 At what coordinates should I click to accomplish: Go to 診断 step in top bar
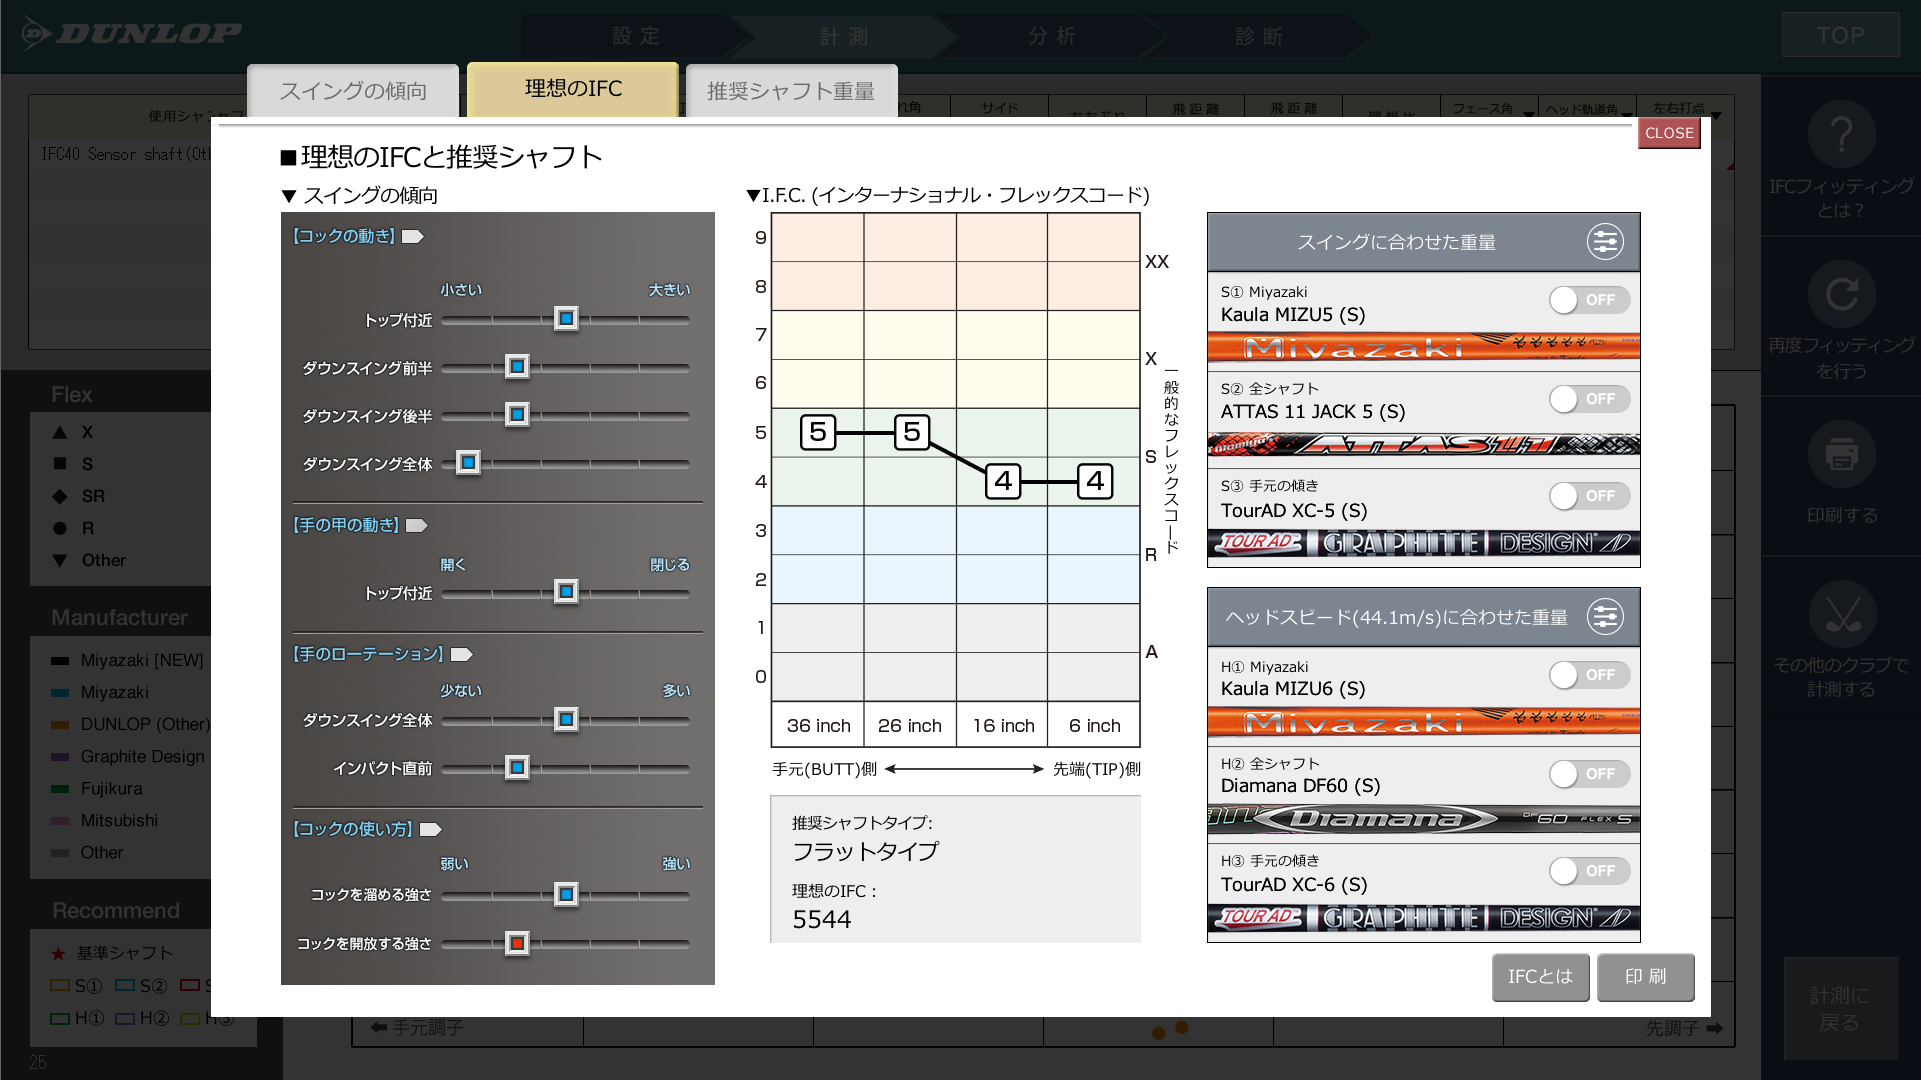point(1260,36)
